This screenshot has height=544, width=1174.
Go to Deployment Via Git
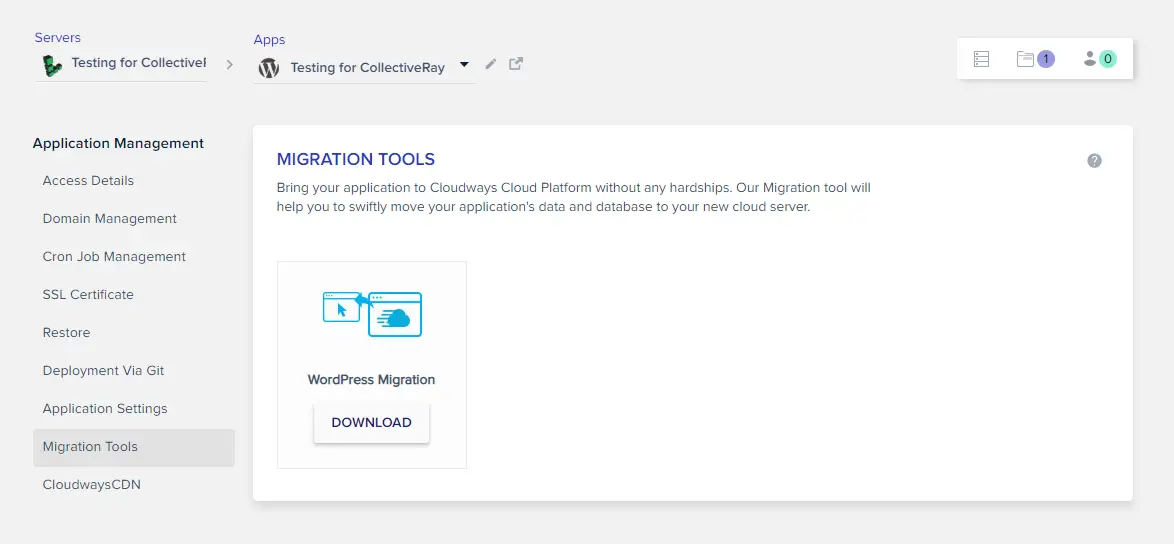103,370
